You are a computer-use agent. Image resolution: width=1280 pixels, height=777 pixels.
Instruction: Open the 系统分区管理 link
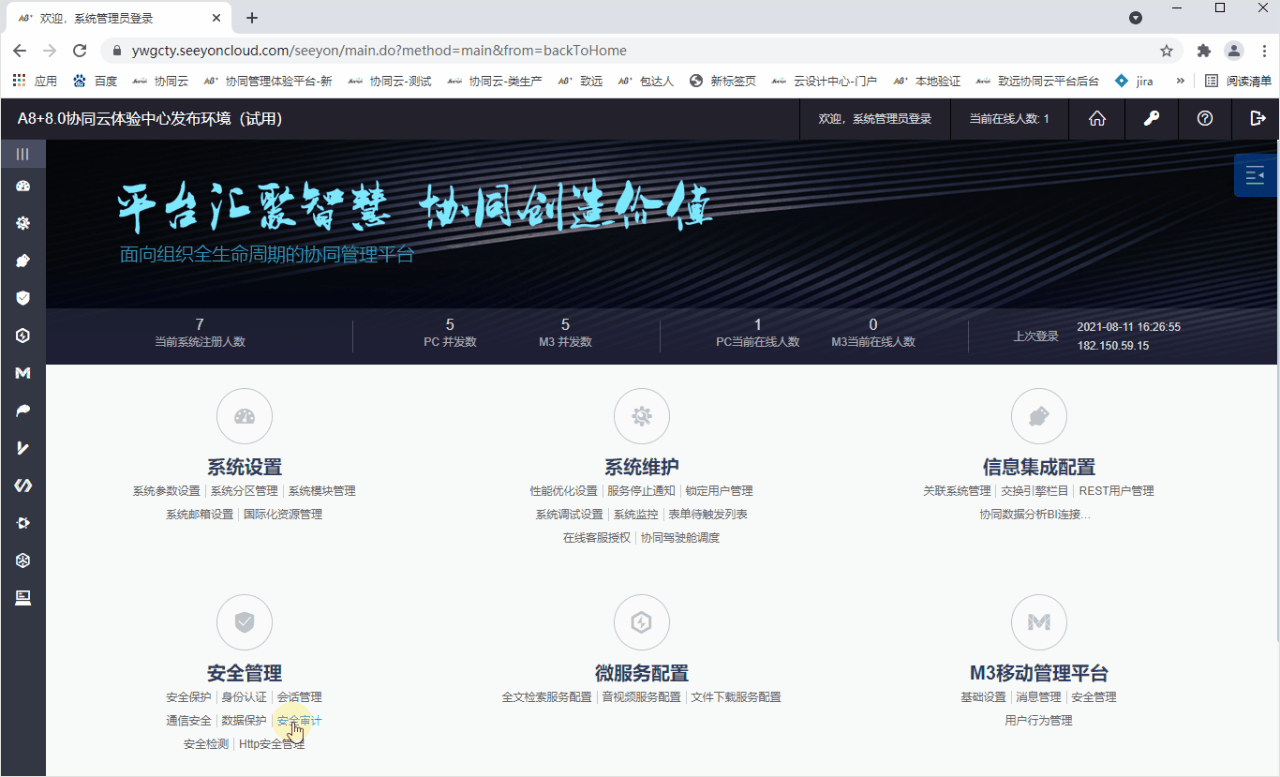click(244, 491)
